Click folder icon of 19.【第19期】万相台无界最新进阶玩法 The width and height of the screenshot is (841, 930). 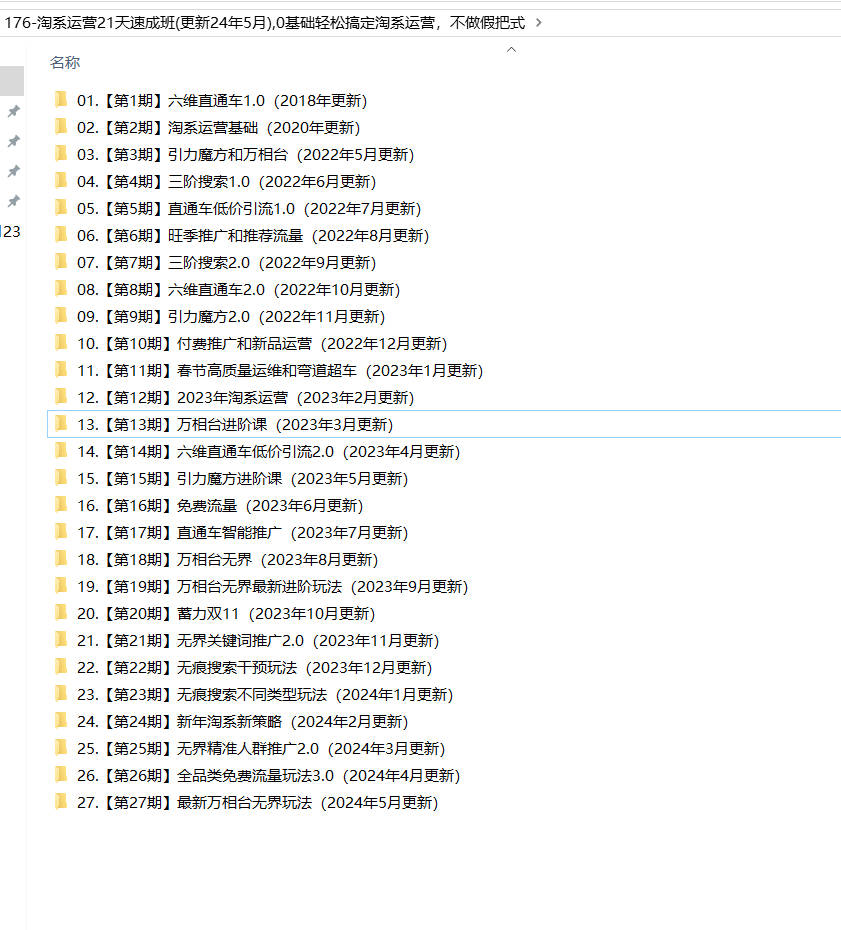coord(61,585)
